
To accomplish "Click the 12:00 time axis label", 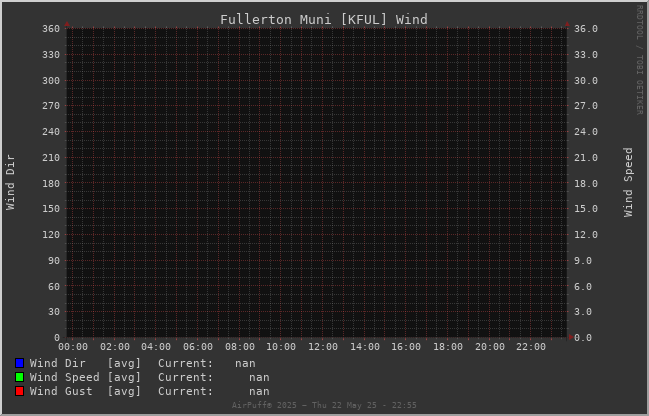I will pos(323,346).
